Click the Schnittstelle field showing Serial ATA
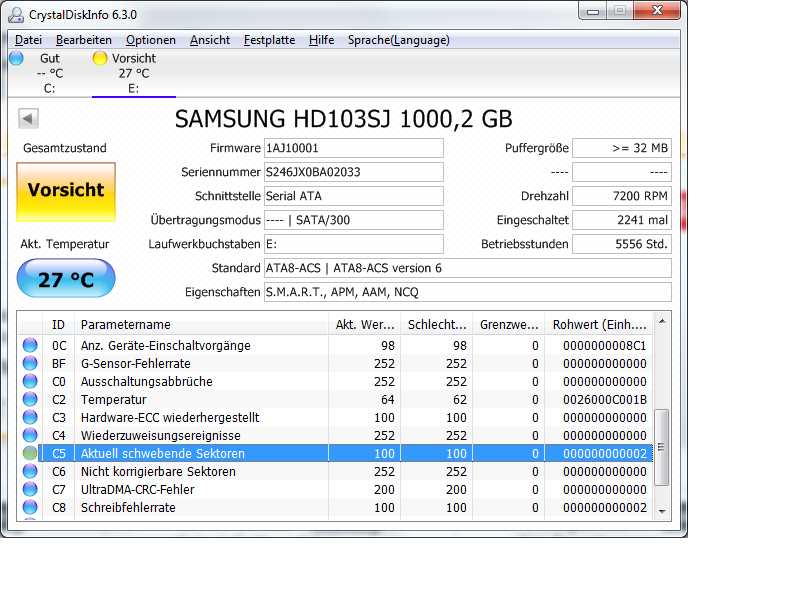Viewport: 800px width, 600px height. 354,196
